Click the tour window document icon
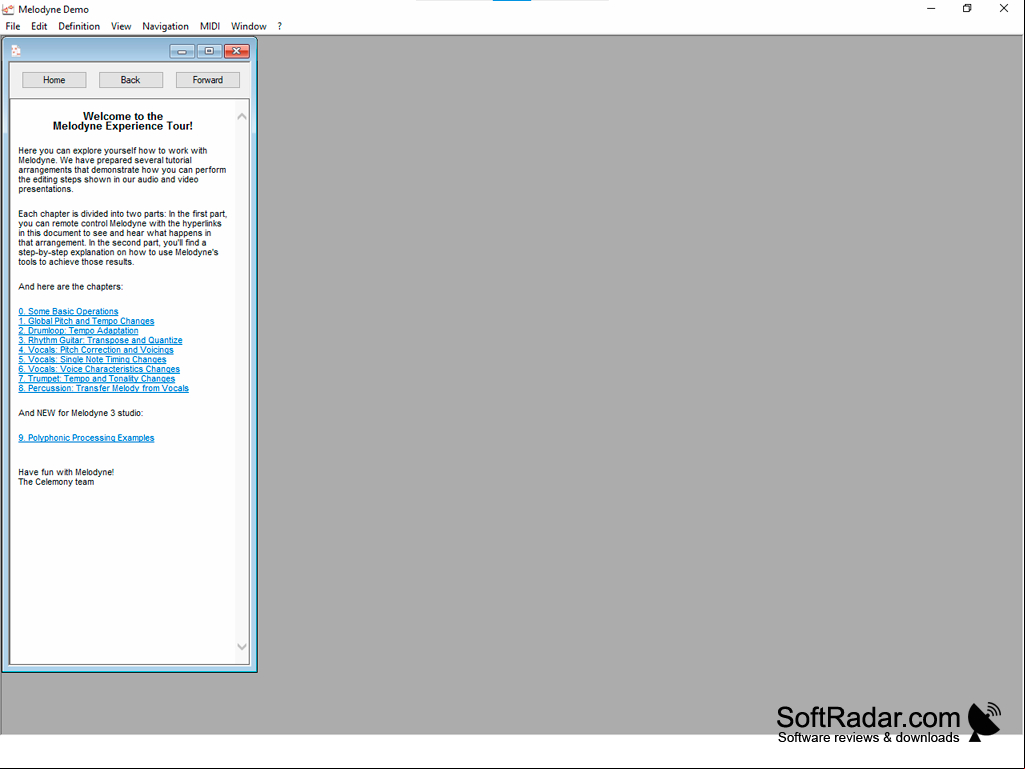 16,51
